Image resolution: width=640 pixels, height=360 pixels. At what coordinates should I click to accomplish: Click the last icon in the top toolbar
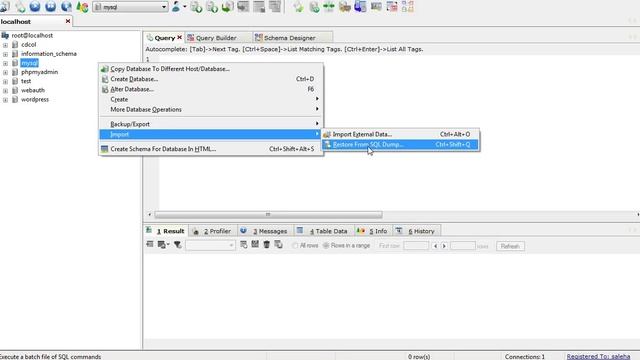click(407, 7)
